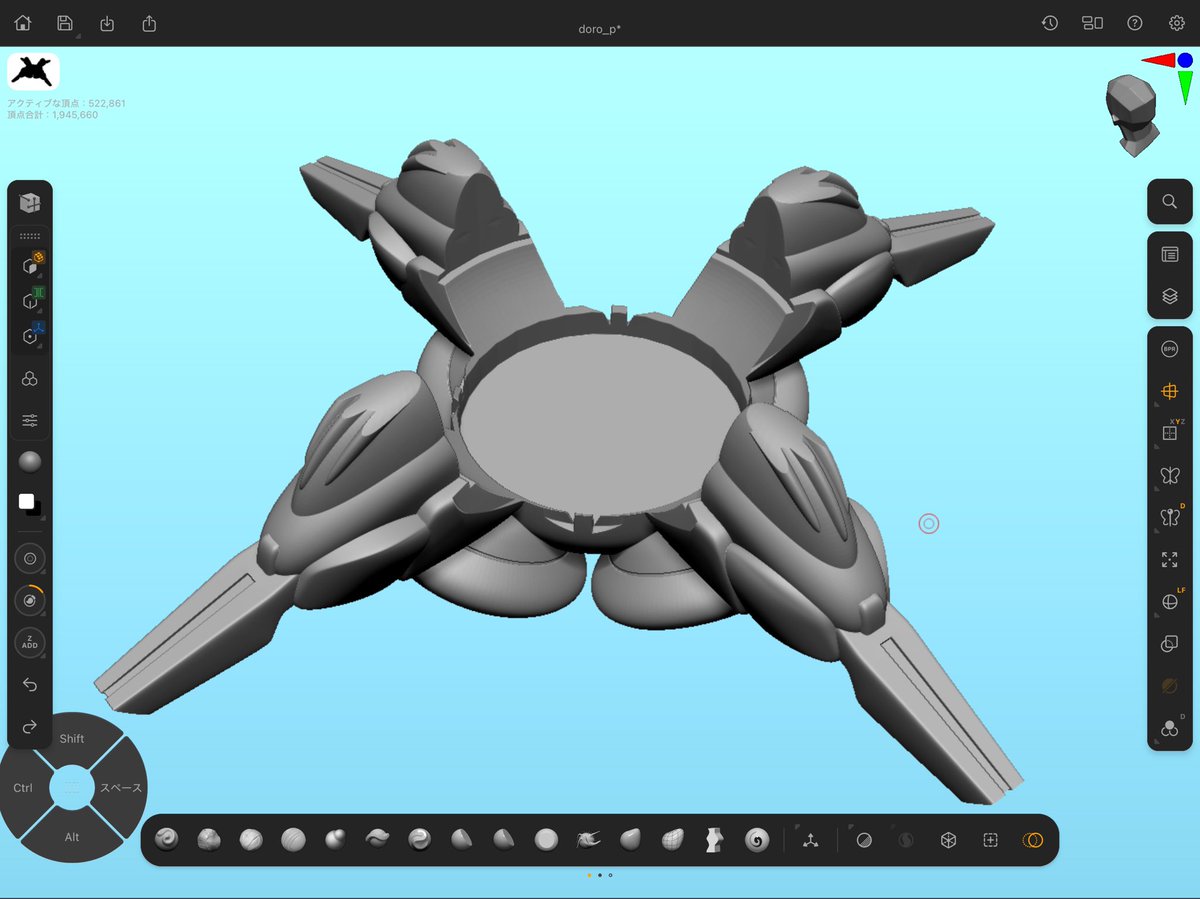Select the grid-patterned mesh brush
This screenshot has height=899, width=1200.
[673, 840]
